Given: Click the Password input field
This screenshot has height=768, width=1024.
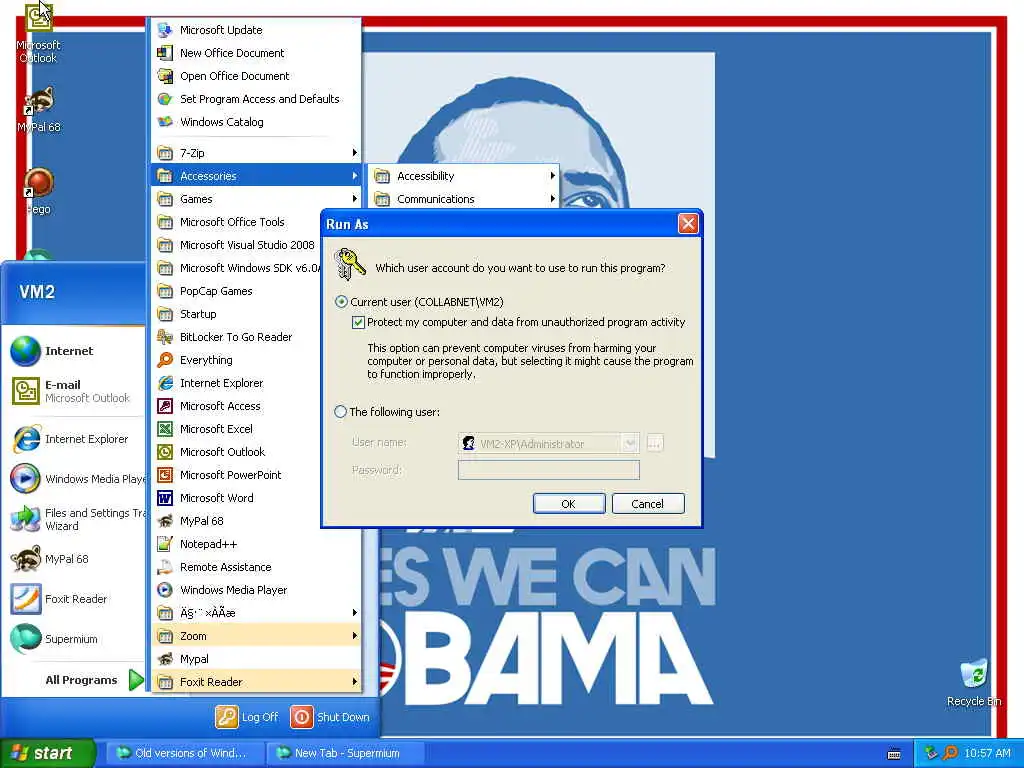Looking at the screenshot, I should (549, 470).
